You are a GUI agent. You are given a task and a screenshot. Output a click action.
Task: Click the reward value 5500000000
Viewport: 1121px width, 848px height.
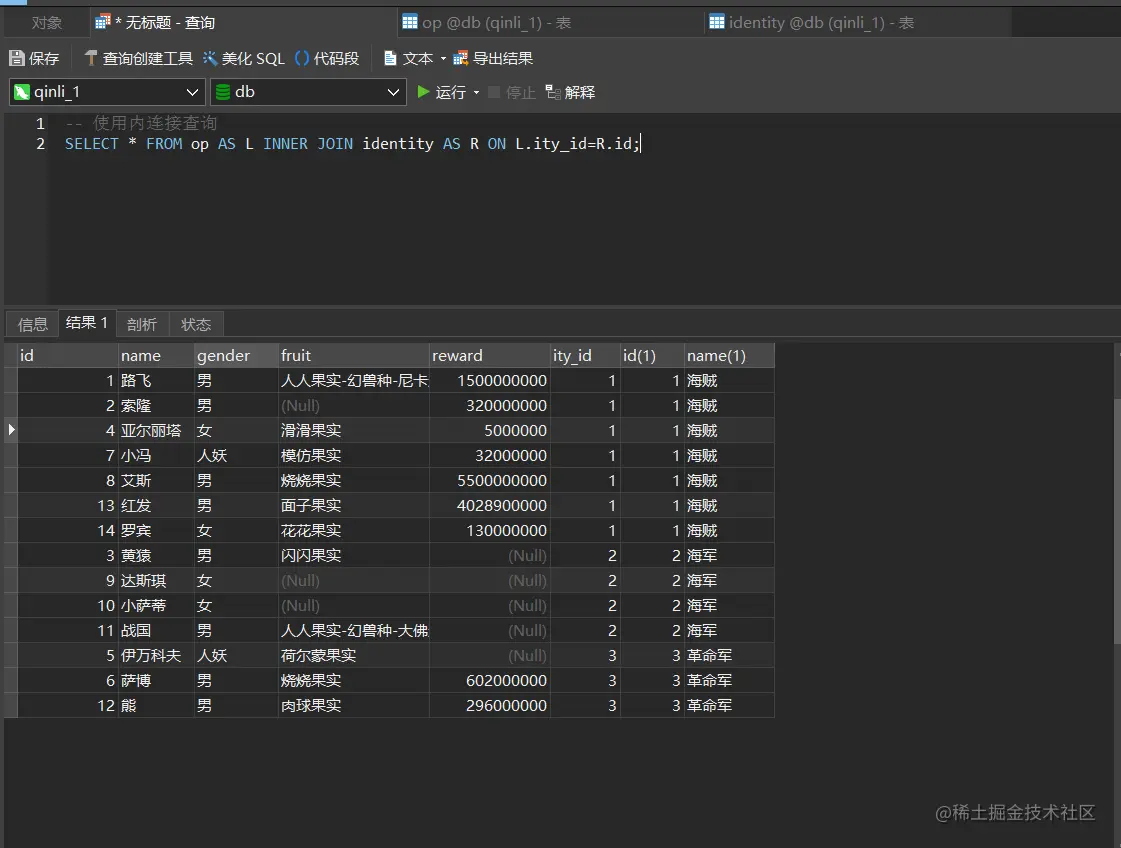[490, 480]
